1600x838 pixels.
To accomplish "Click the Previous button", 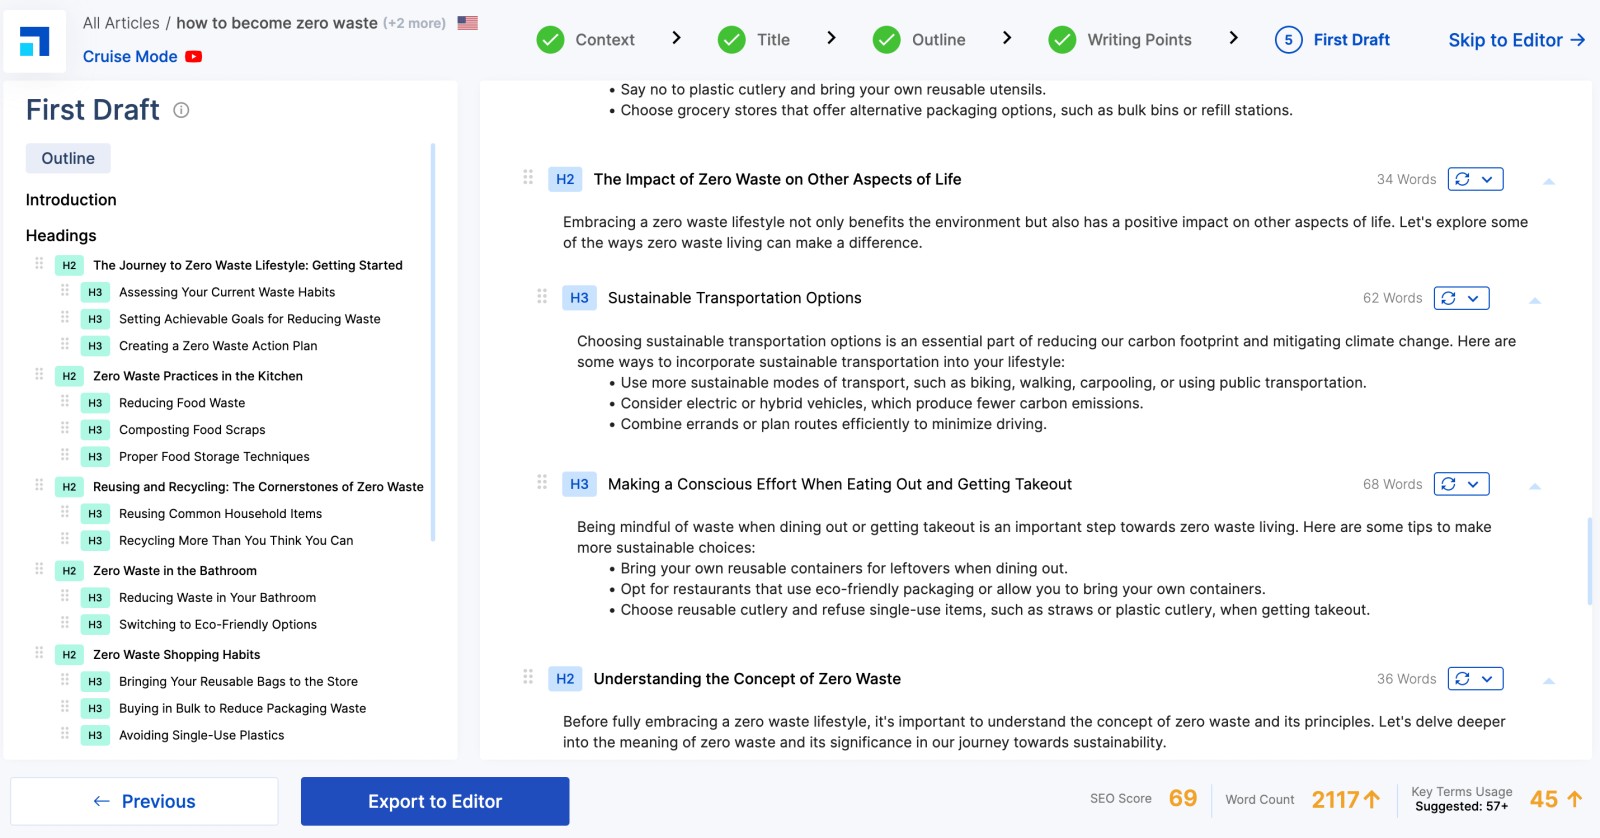I will click(144, 801).
